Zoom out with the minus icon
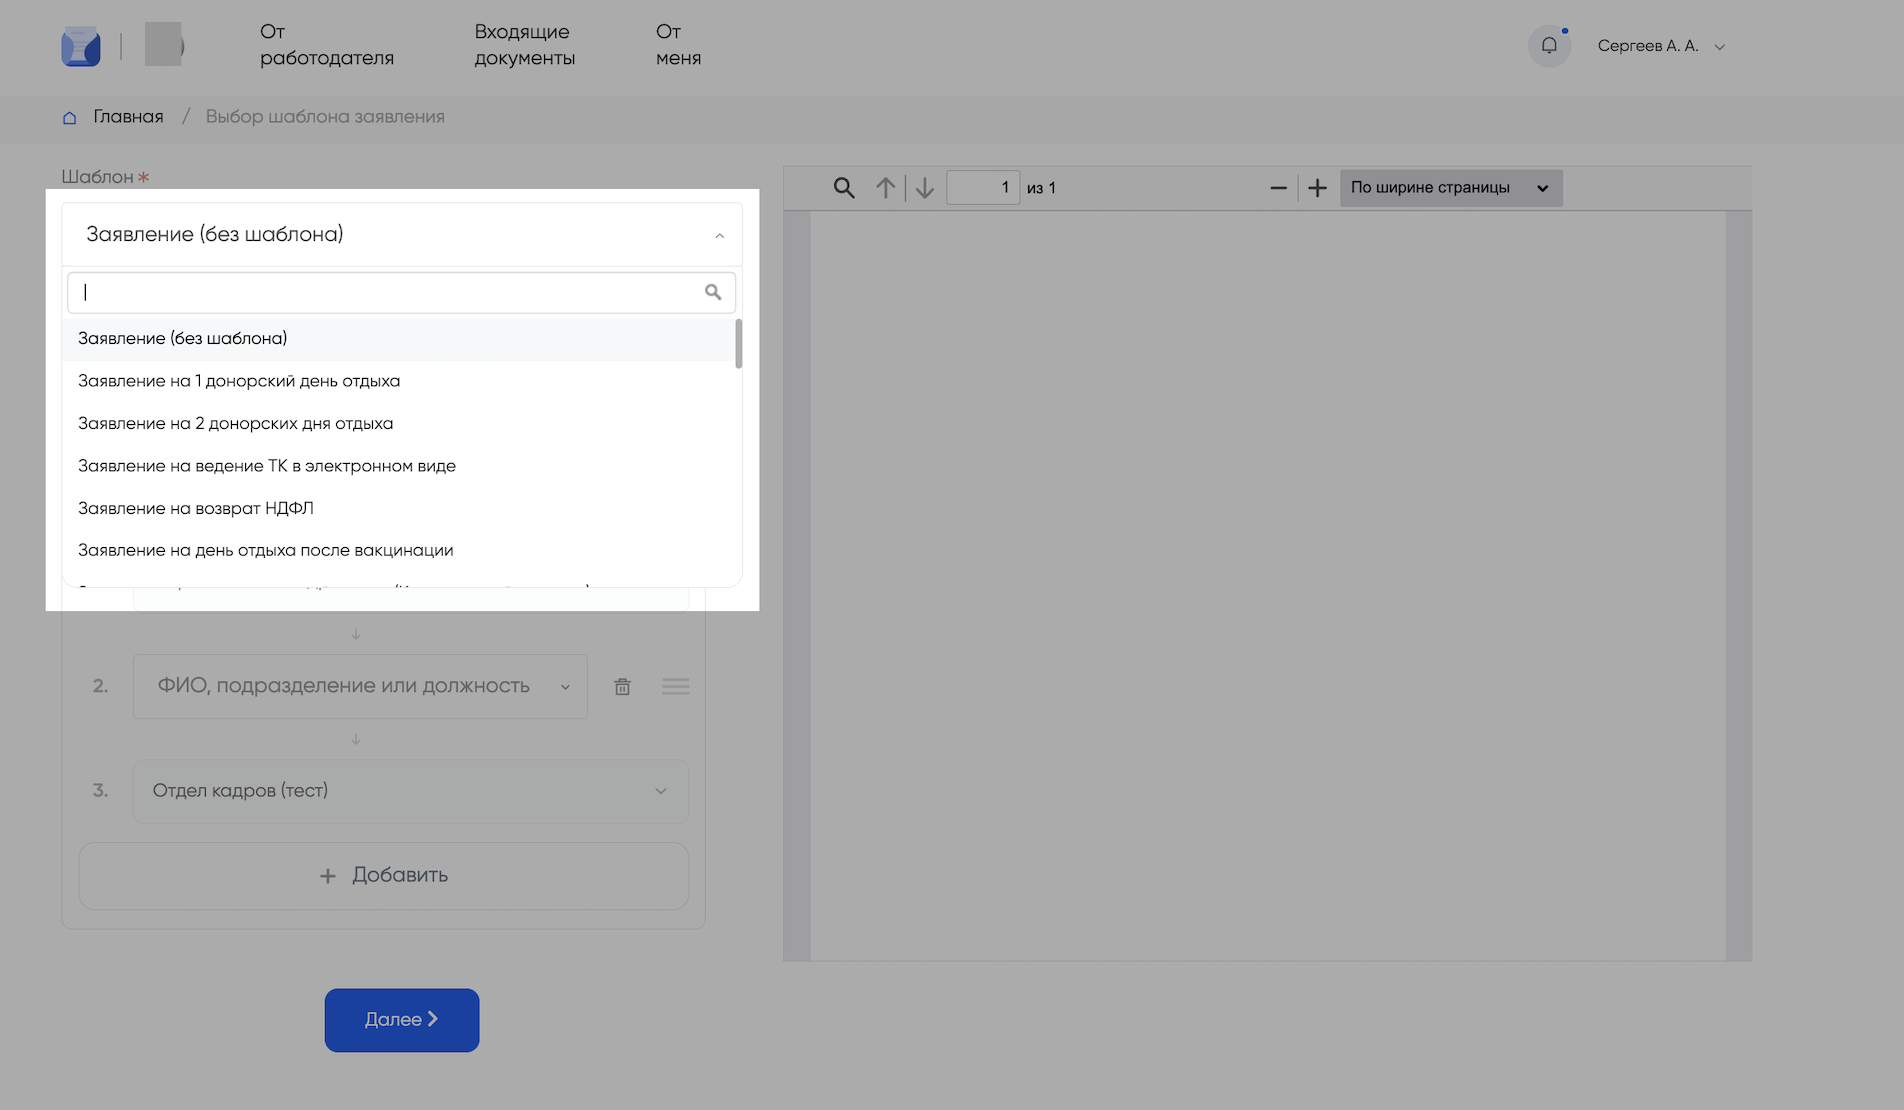The image size is (1904, 1110). tap(1278, 188)
